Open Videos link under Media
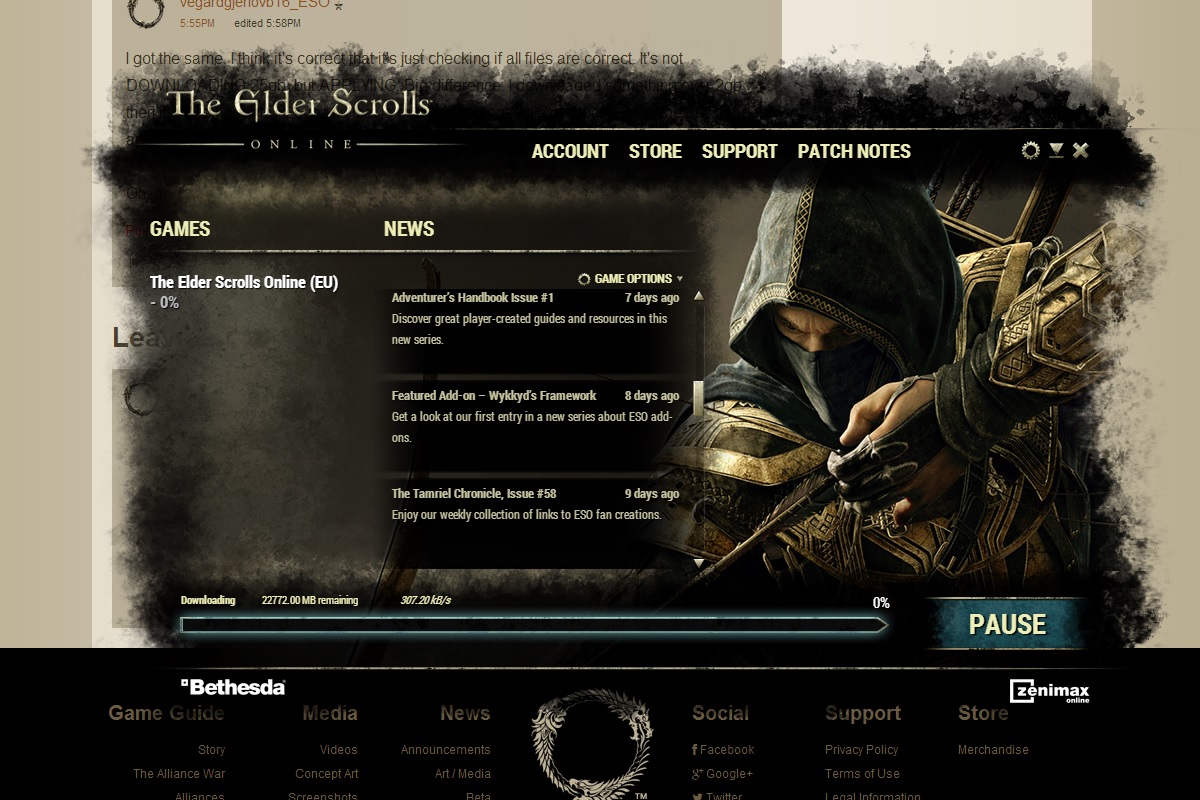 coord(338,750)
